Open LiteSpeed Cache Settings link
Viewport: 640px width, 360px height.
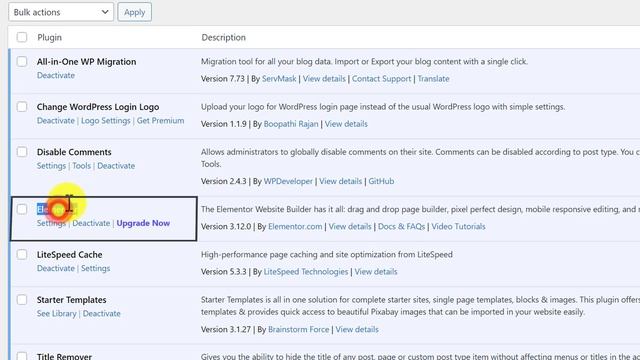click(x=96, y=268)
